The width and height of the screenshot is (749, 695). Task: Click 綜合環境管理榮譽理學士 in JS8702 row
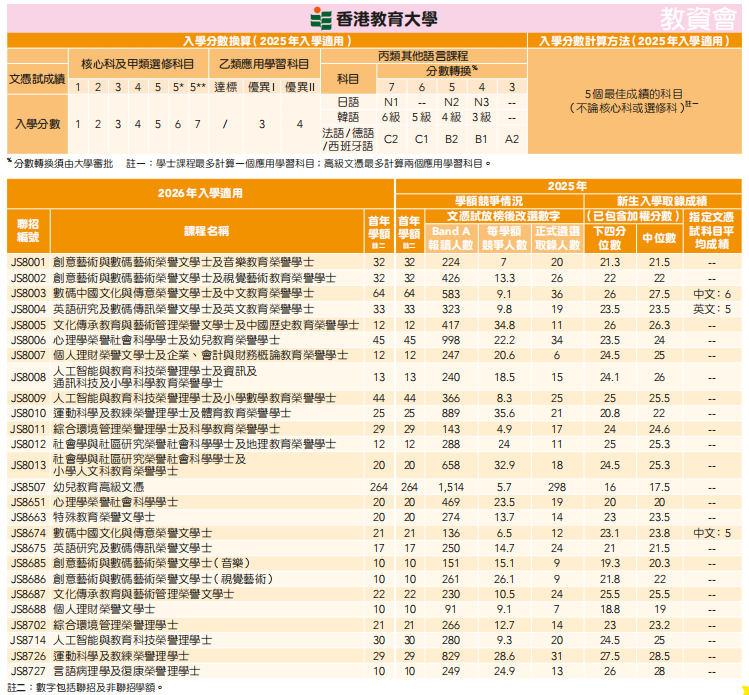pyautogui.click(x=115, y=625)
